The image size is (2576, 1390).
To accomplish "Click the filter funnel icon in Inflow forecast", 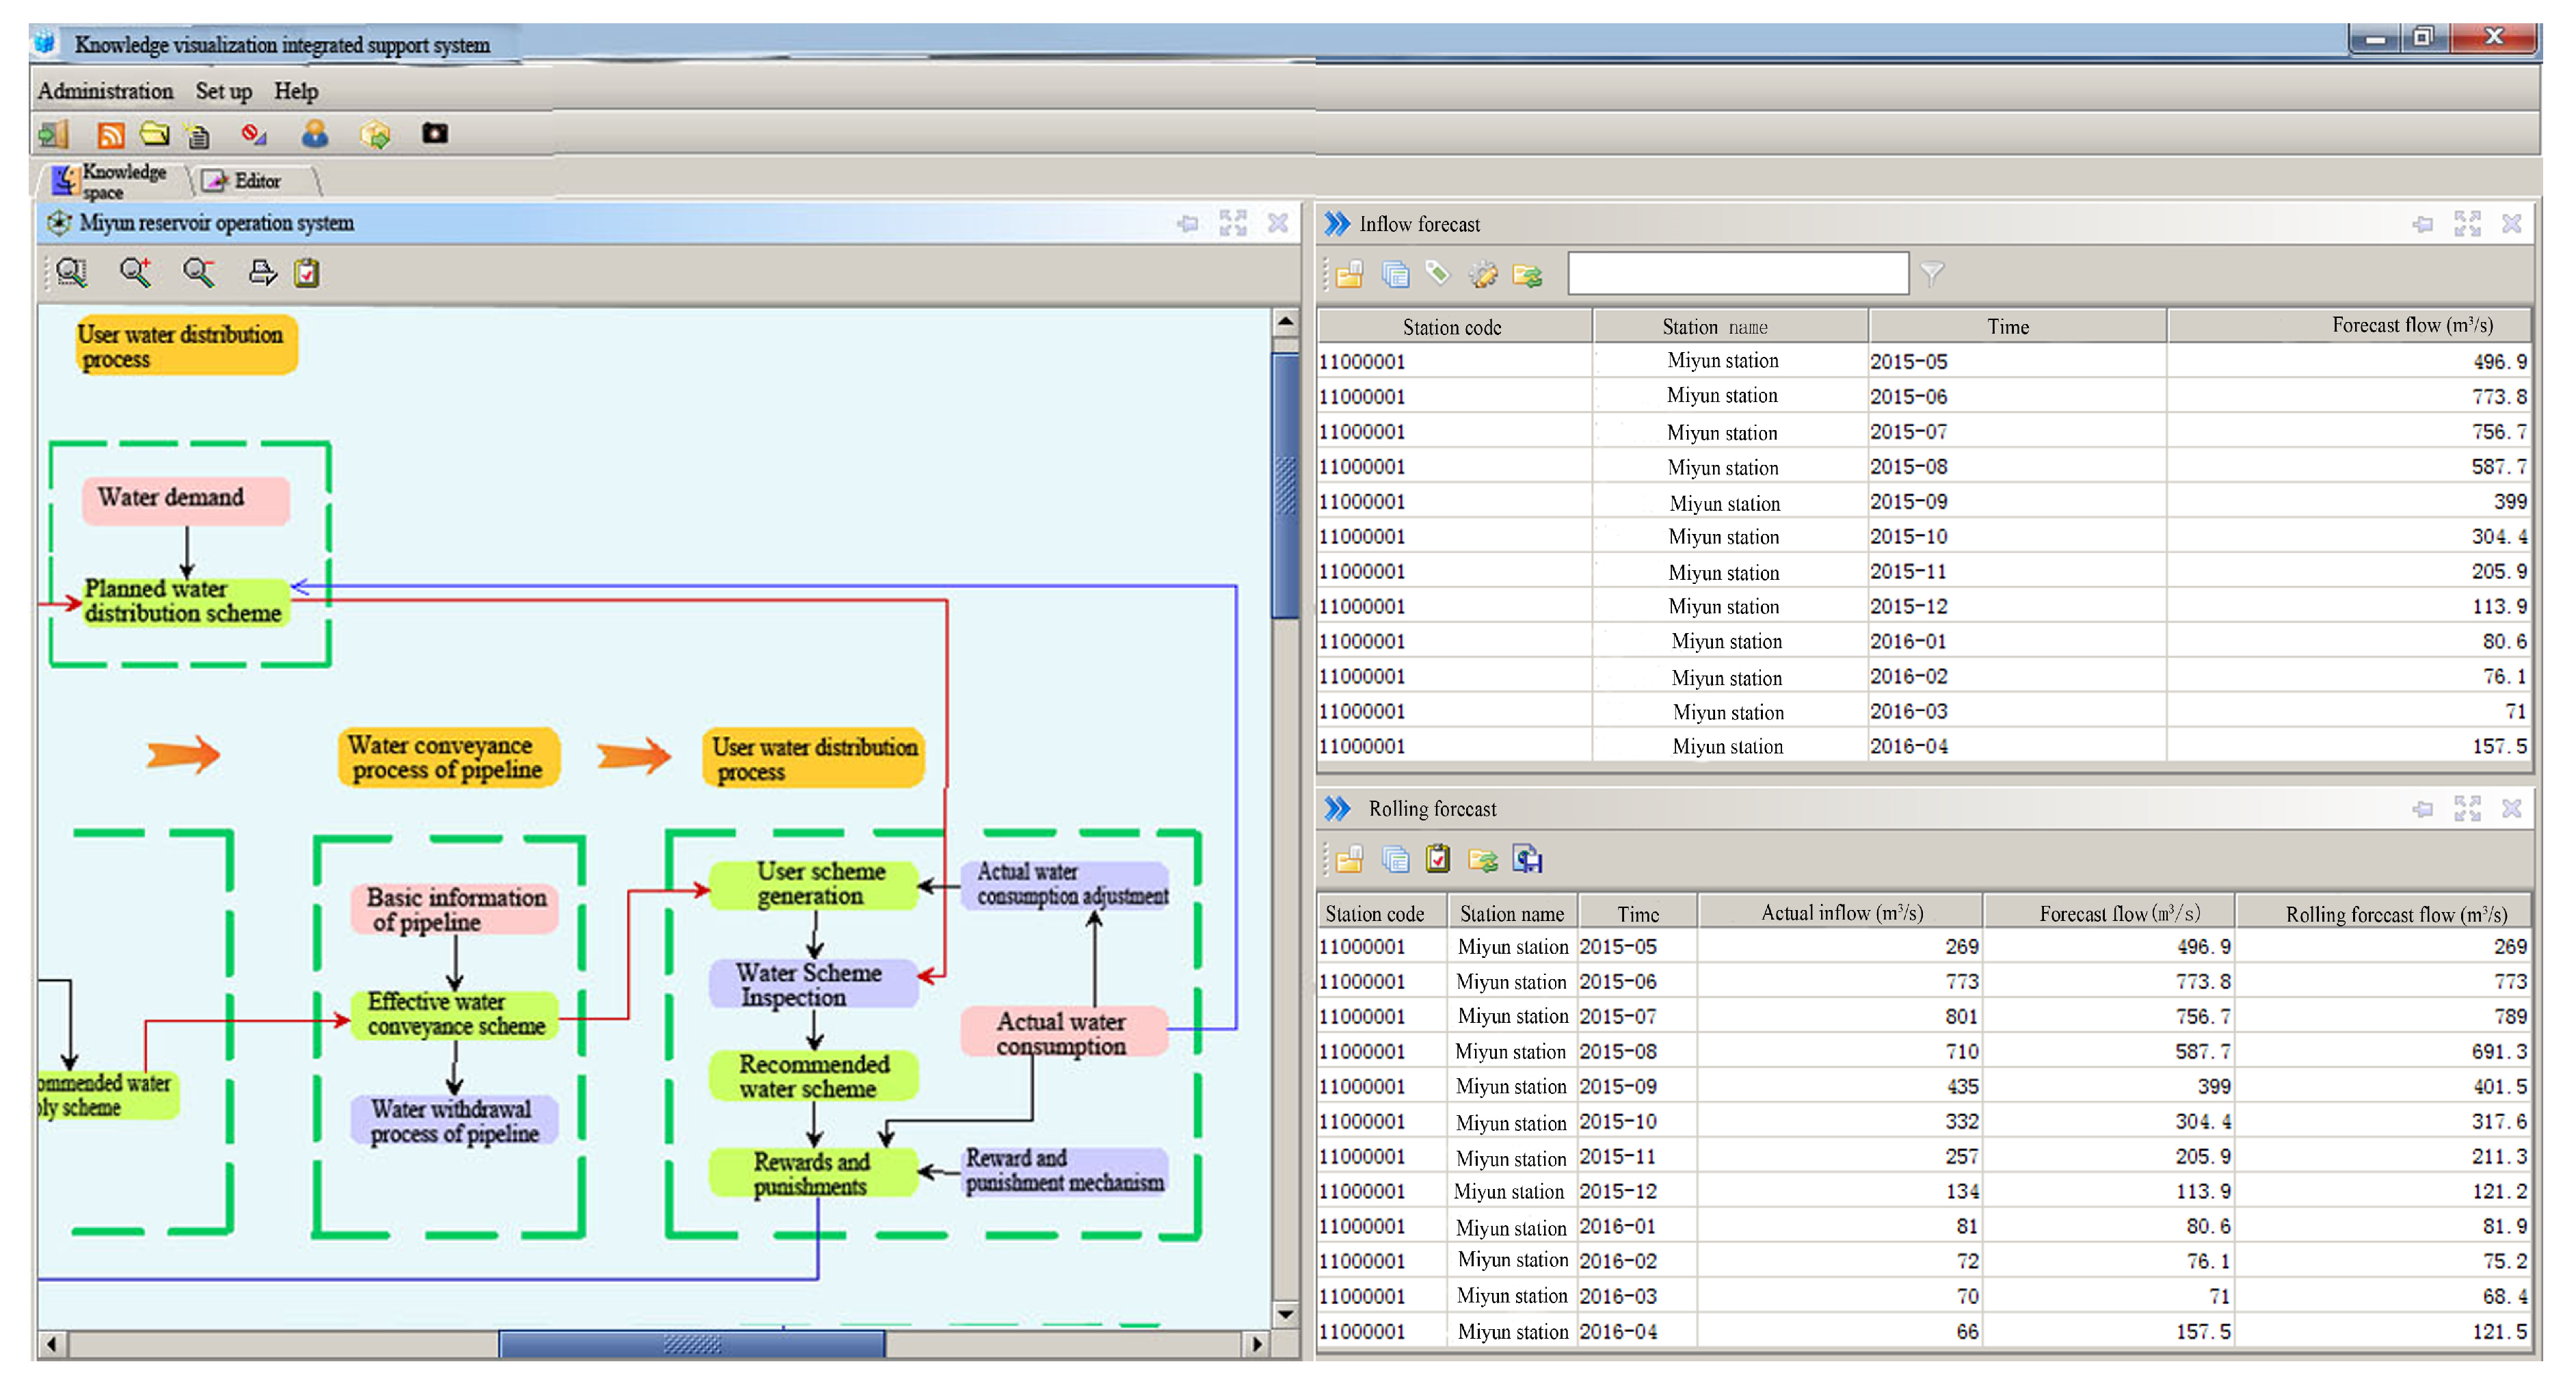I will pos(1932,274).
